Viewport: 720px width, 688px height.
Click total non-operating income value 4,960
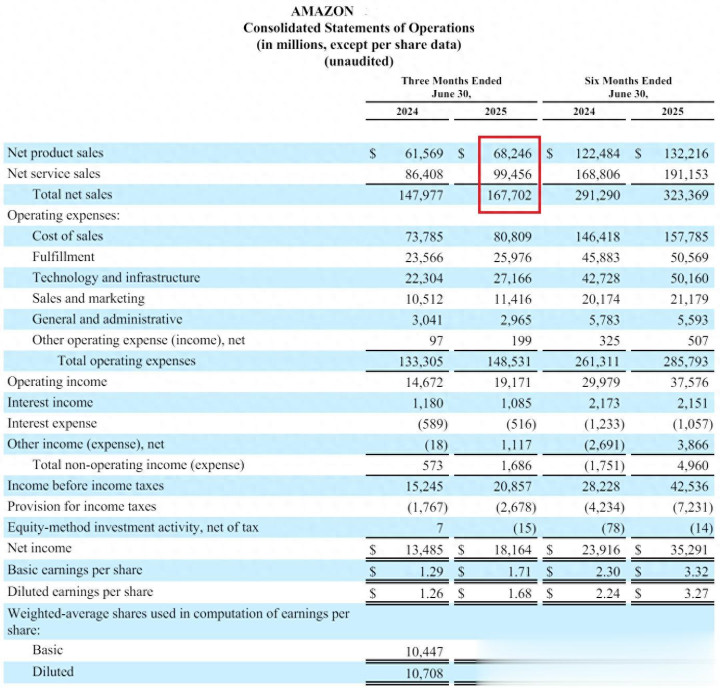[692, 466]
